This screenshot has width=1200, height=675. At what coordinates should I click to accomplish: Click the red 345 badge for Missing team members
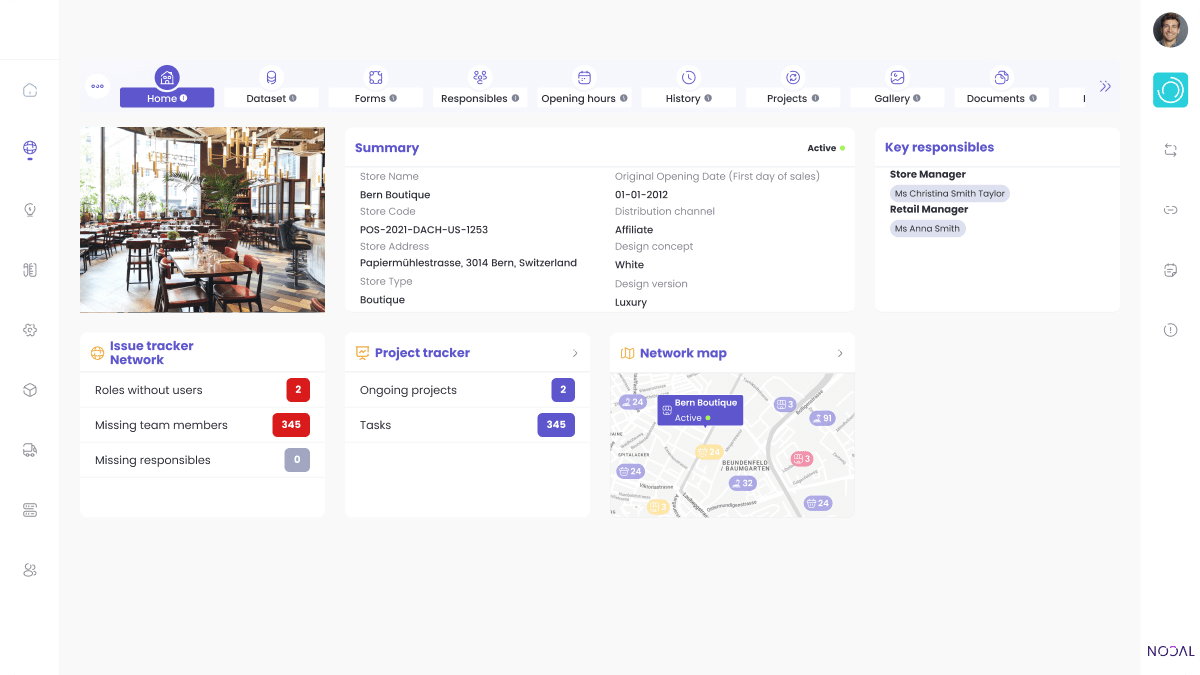pos(291,424)
